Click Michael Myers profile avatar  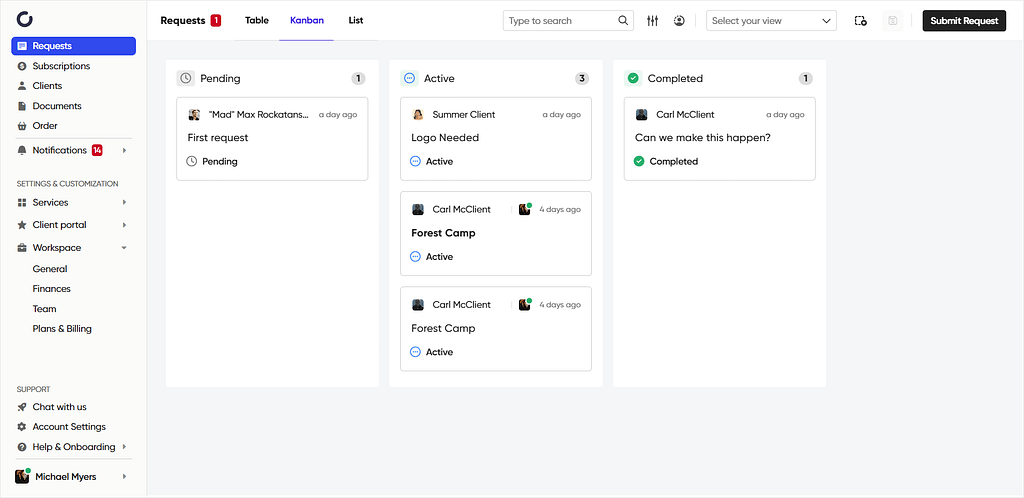pos(22,476)
